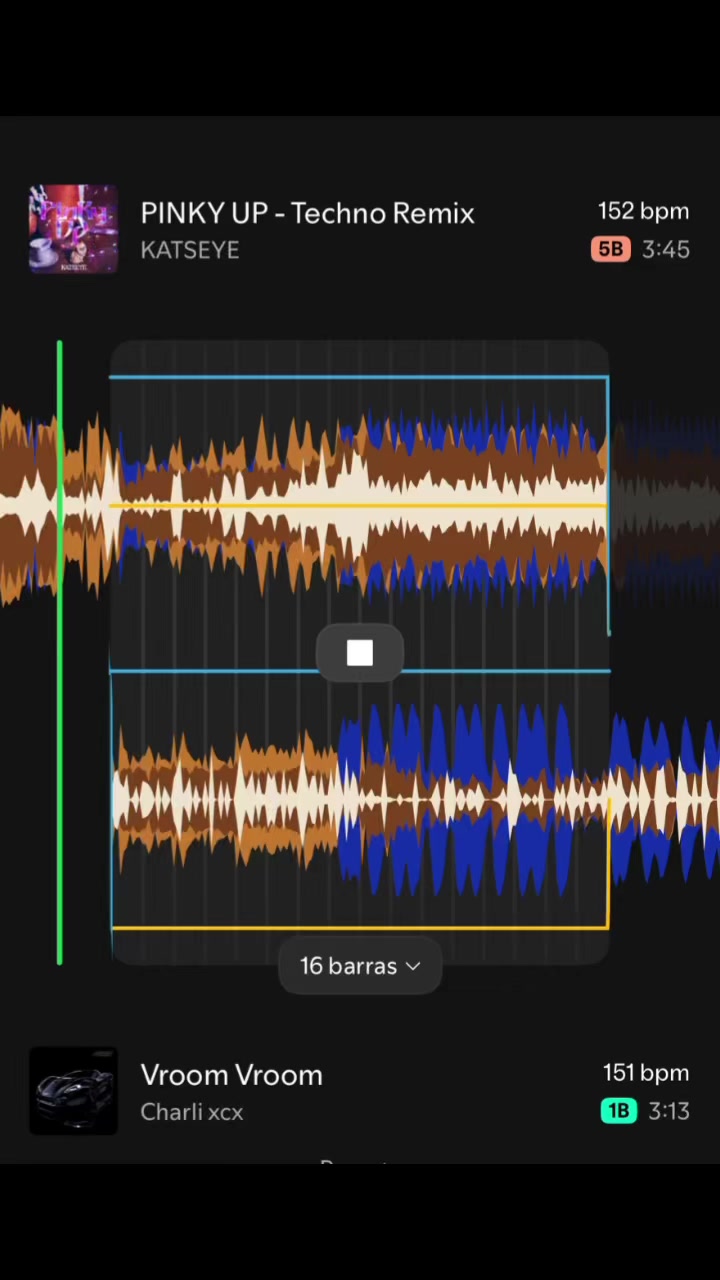The width and height of the screenshot is (720, 1280).
Task: Click the 3:45 track duration
Action: click(x=666, y=249)
